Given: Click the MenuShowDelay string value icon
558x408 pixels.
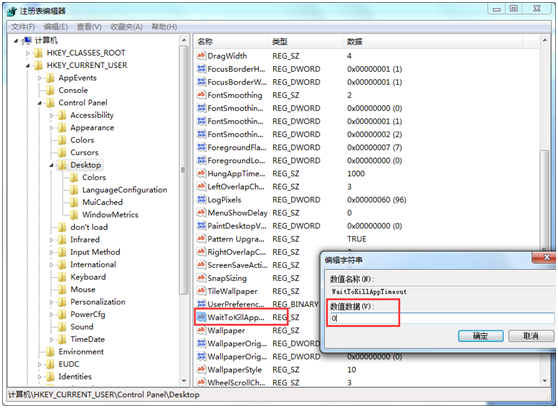Looking at the screenshot, I should click(201, 213).
